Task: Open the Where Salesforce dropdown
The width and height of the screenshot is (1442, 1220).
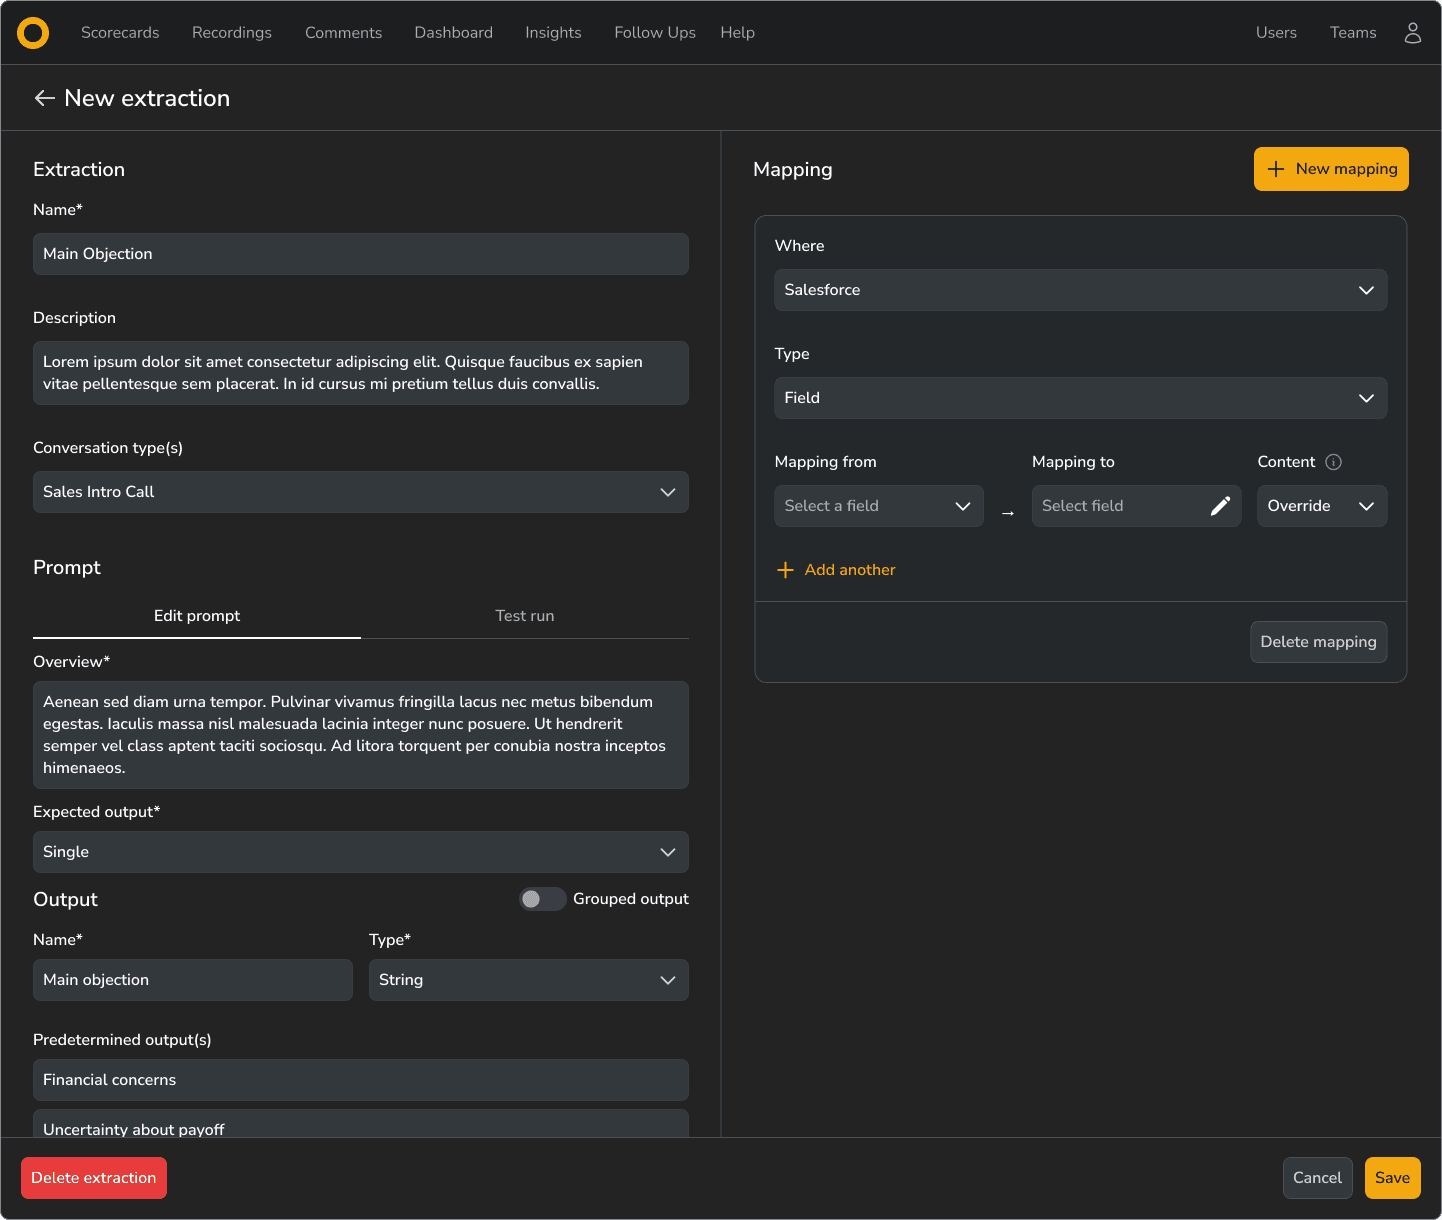Action: (x=1080, y=290)
